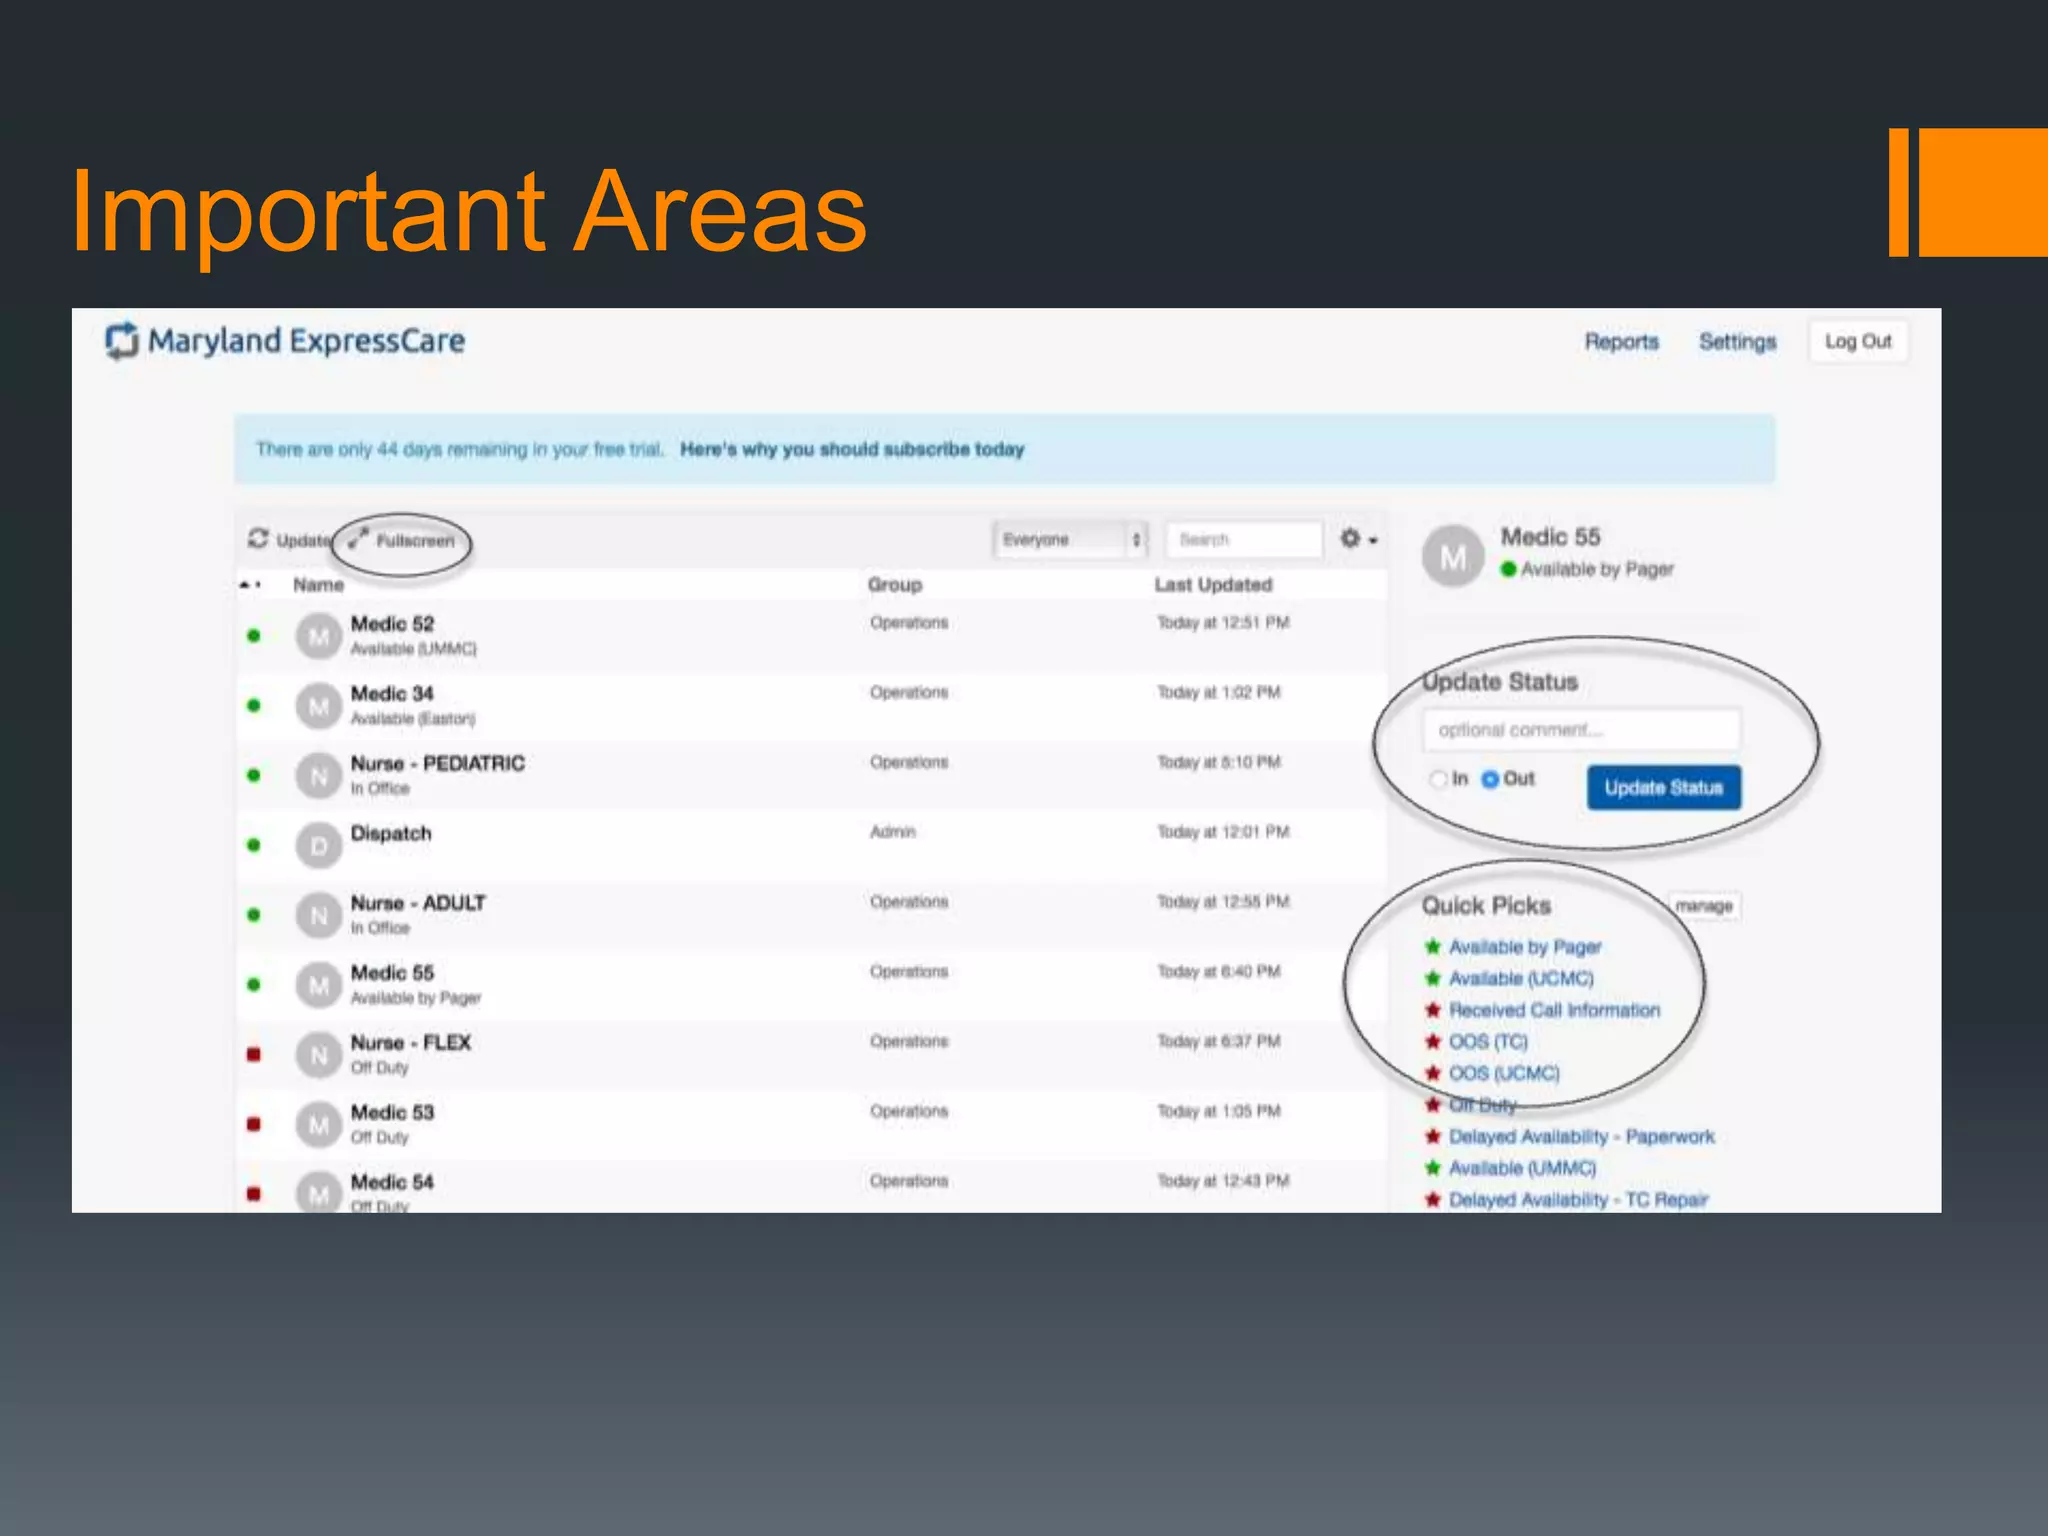Screen dimensions: 2048x1536
Task: Click Medic 55 profile avatar in sidebar
Action: coord(1452,557)
